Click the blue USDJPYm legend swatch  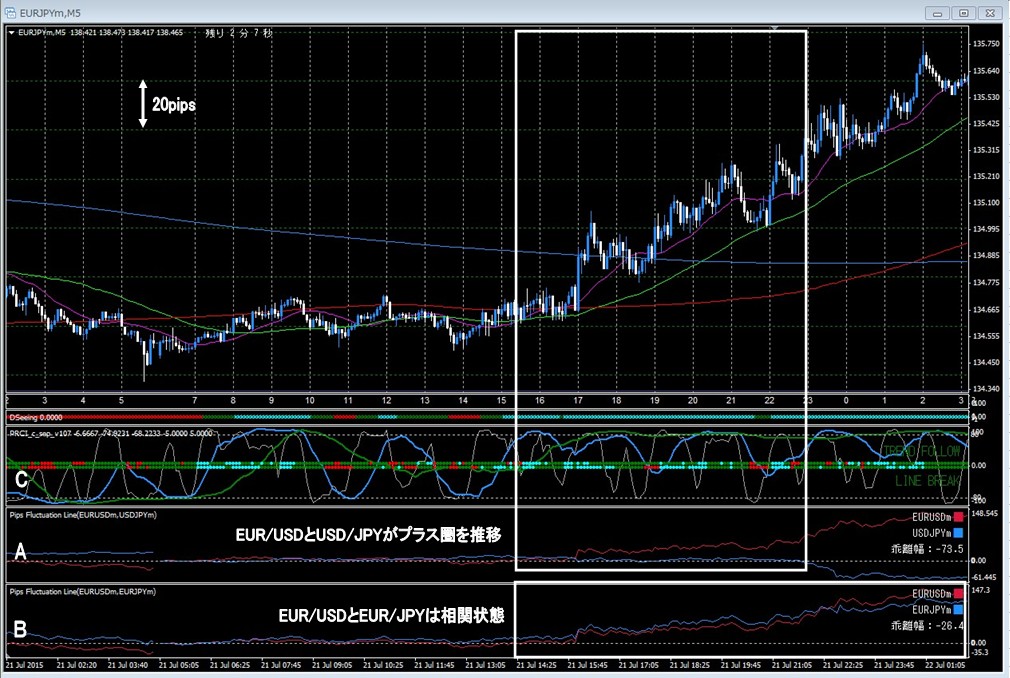click(958, 533)
